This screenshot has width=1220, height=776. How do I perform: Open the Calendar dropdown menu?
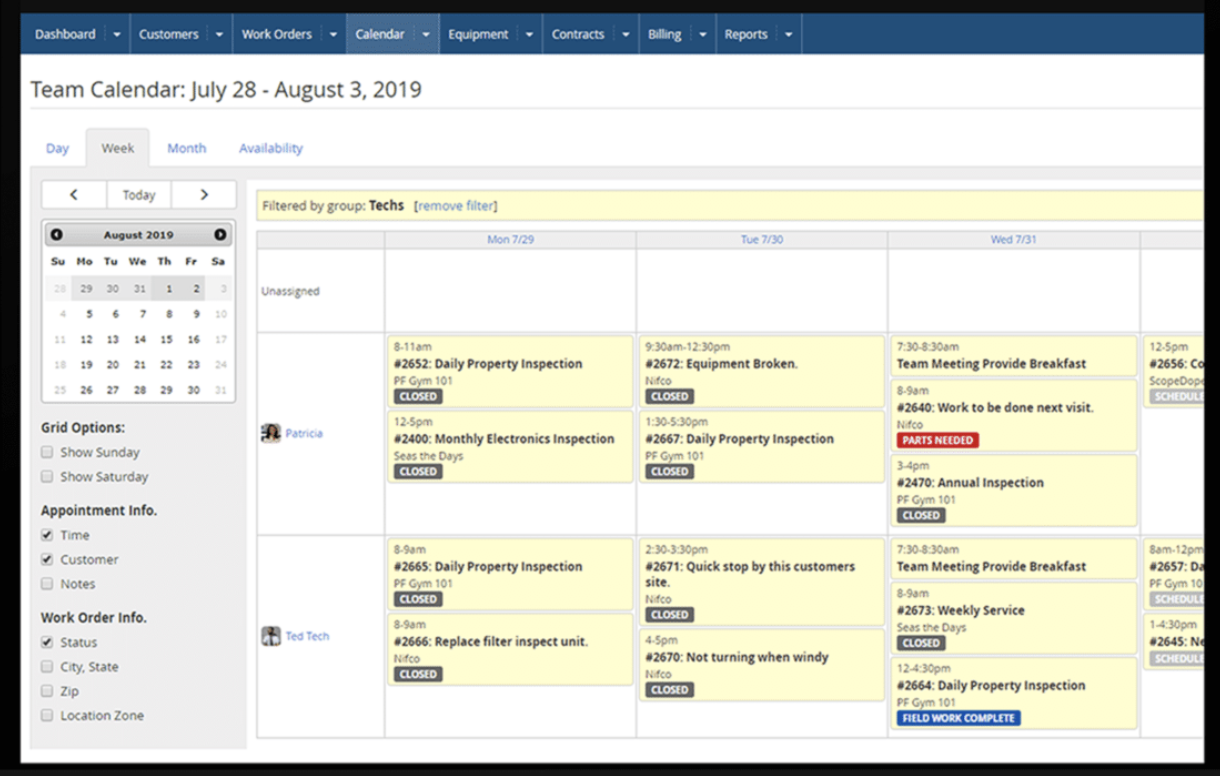tap(424, 33)
